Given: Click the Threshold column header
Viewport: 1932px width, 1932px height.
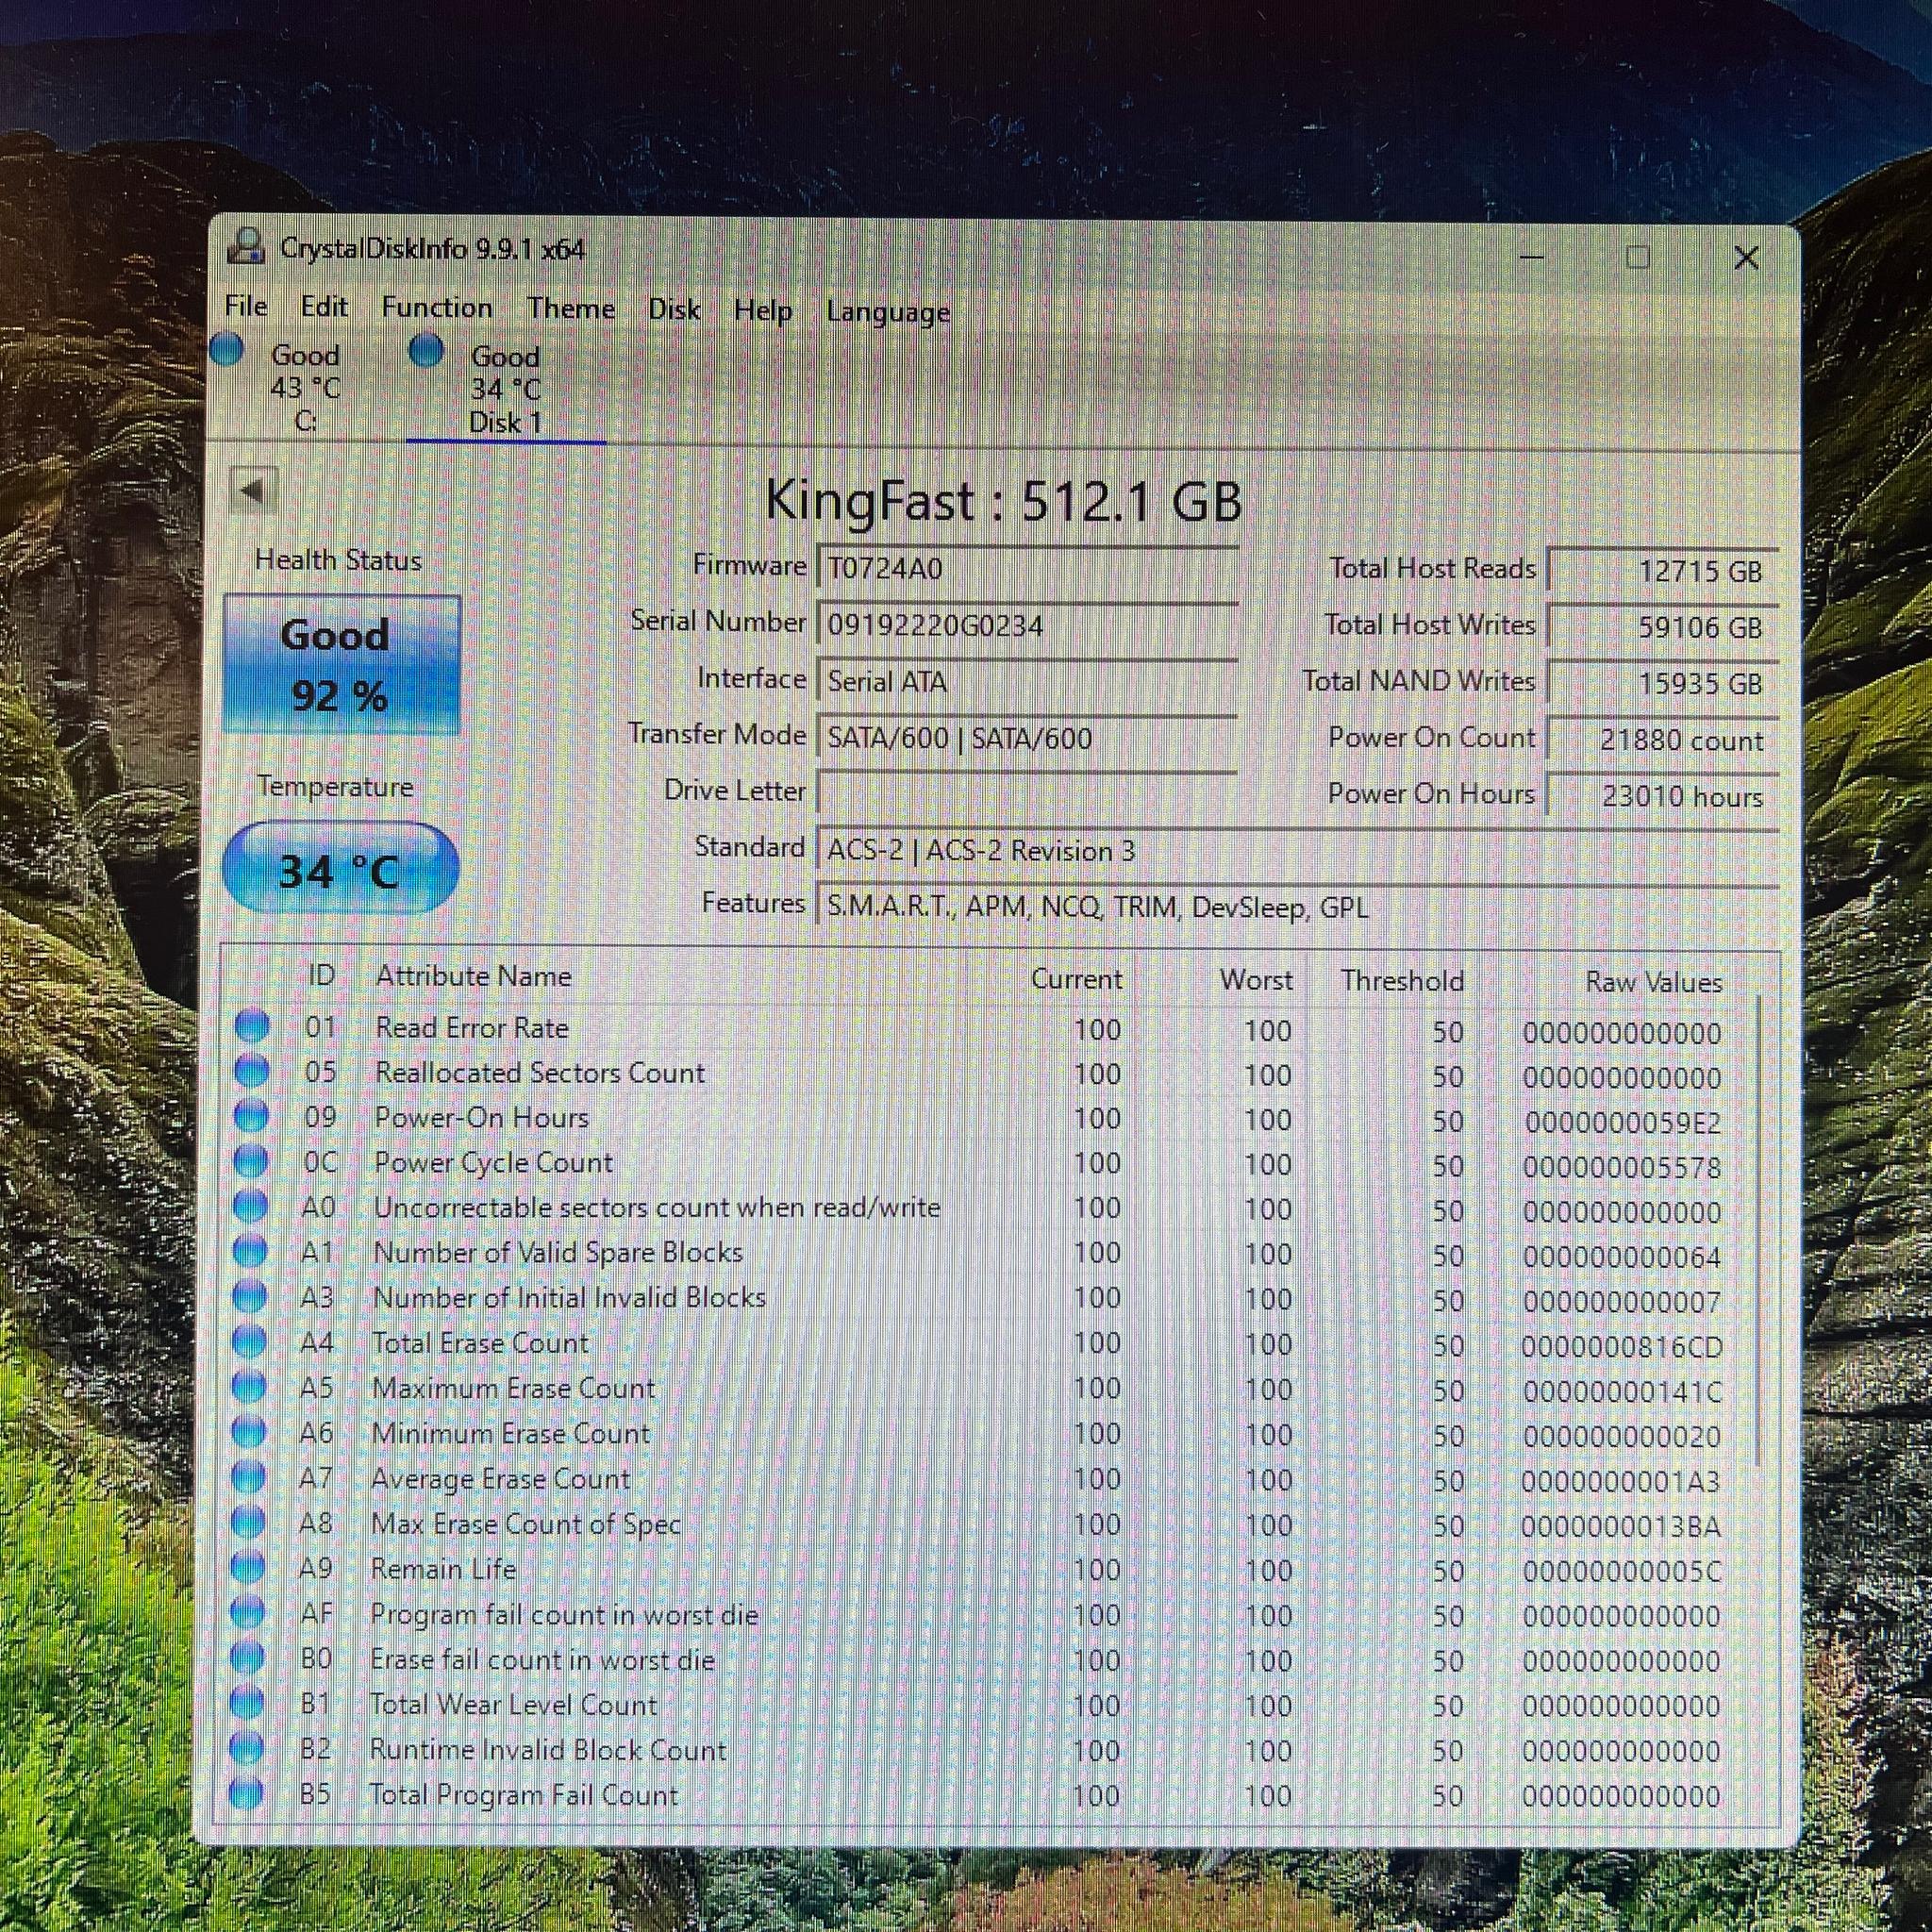Looking at the screenshot, I should [x=1402, y=980].
